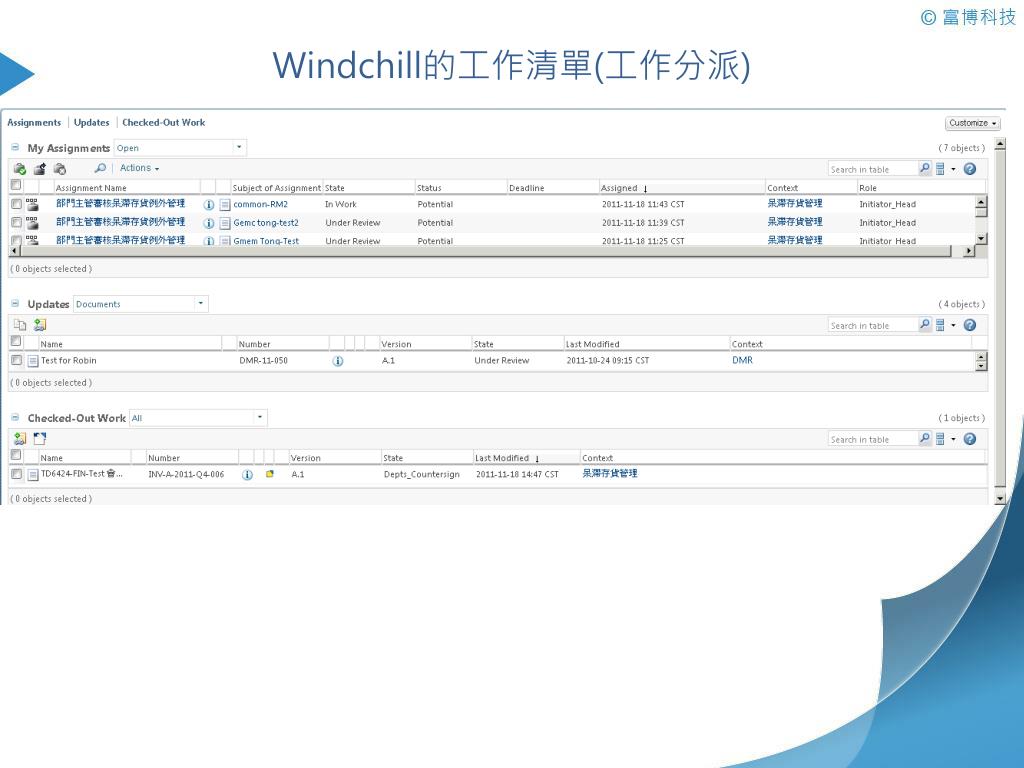Click the third briefcase icon in My Assignments toolbar
1024x768 pixels.
[x=59, y=168]
